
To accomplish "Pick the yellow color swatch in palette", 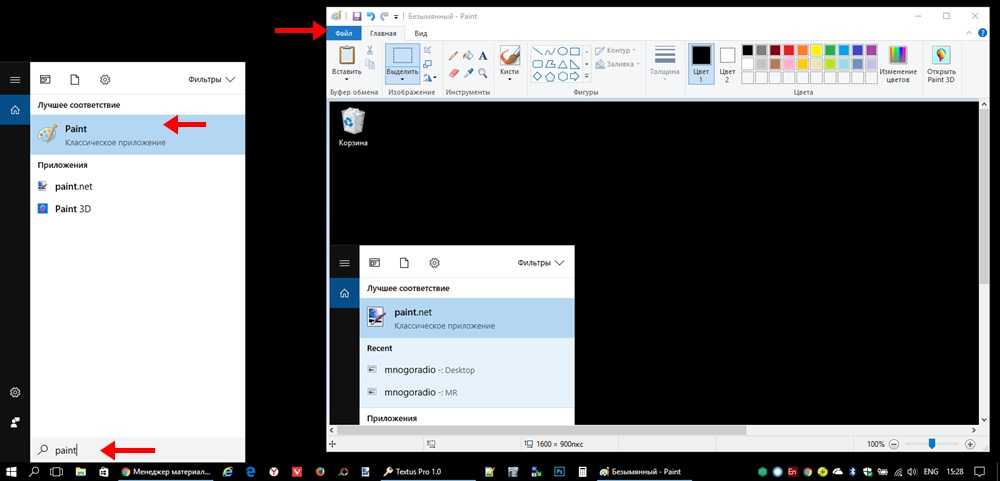I will pyautogui.click(x=816, y=50).
